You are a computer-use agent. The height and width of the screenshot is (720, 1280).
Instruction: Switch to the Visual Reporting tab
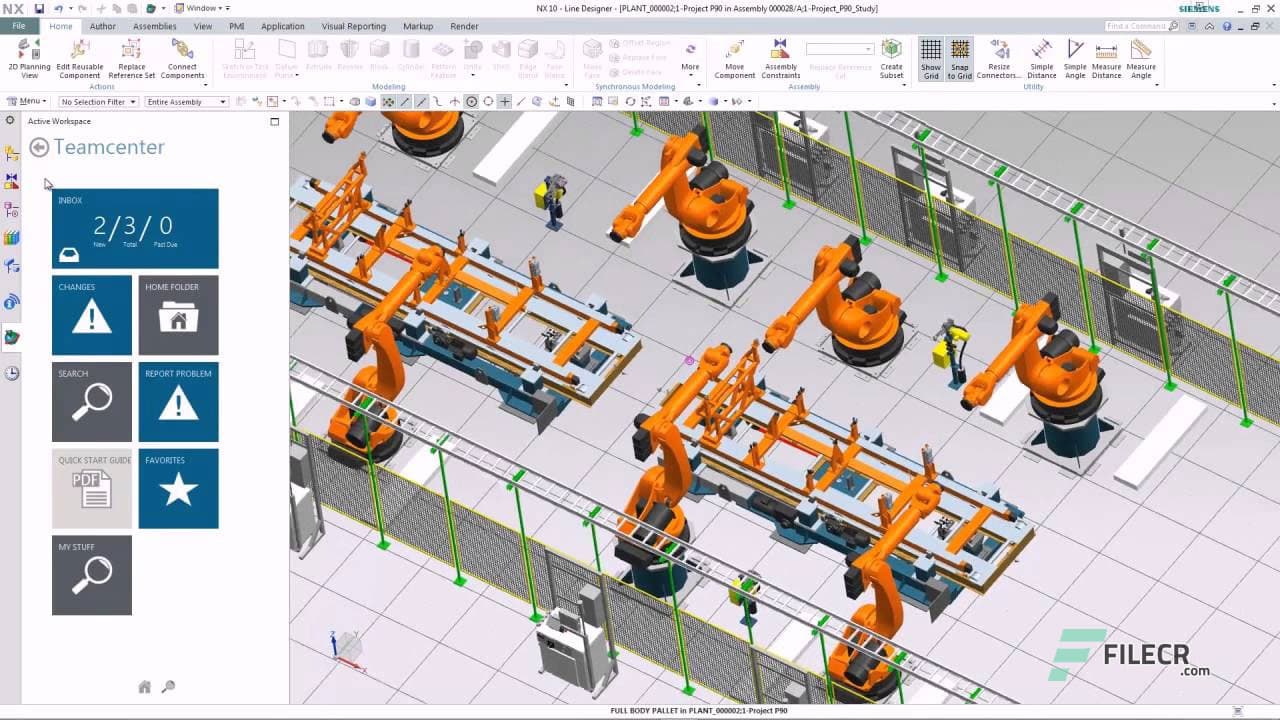353,26
